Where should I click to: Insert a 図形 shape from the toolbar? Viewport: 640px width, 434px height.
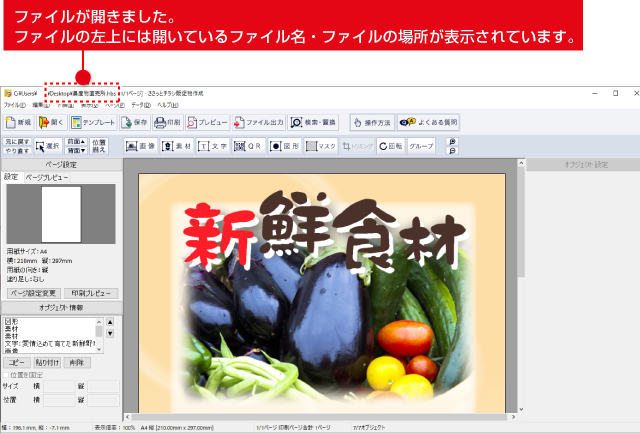(284, 146)
